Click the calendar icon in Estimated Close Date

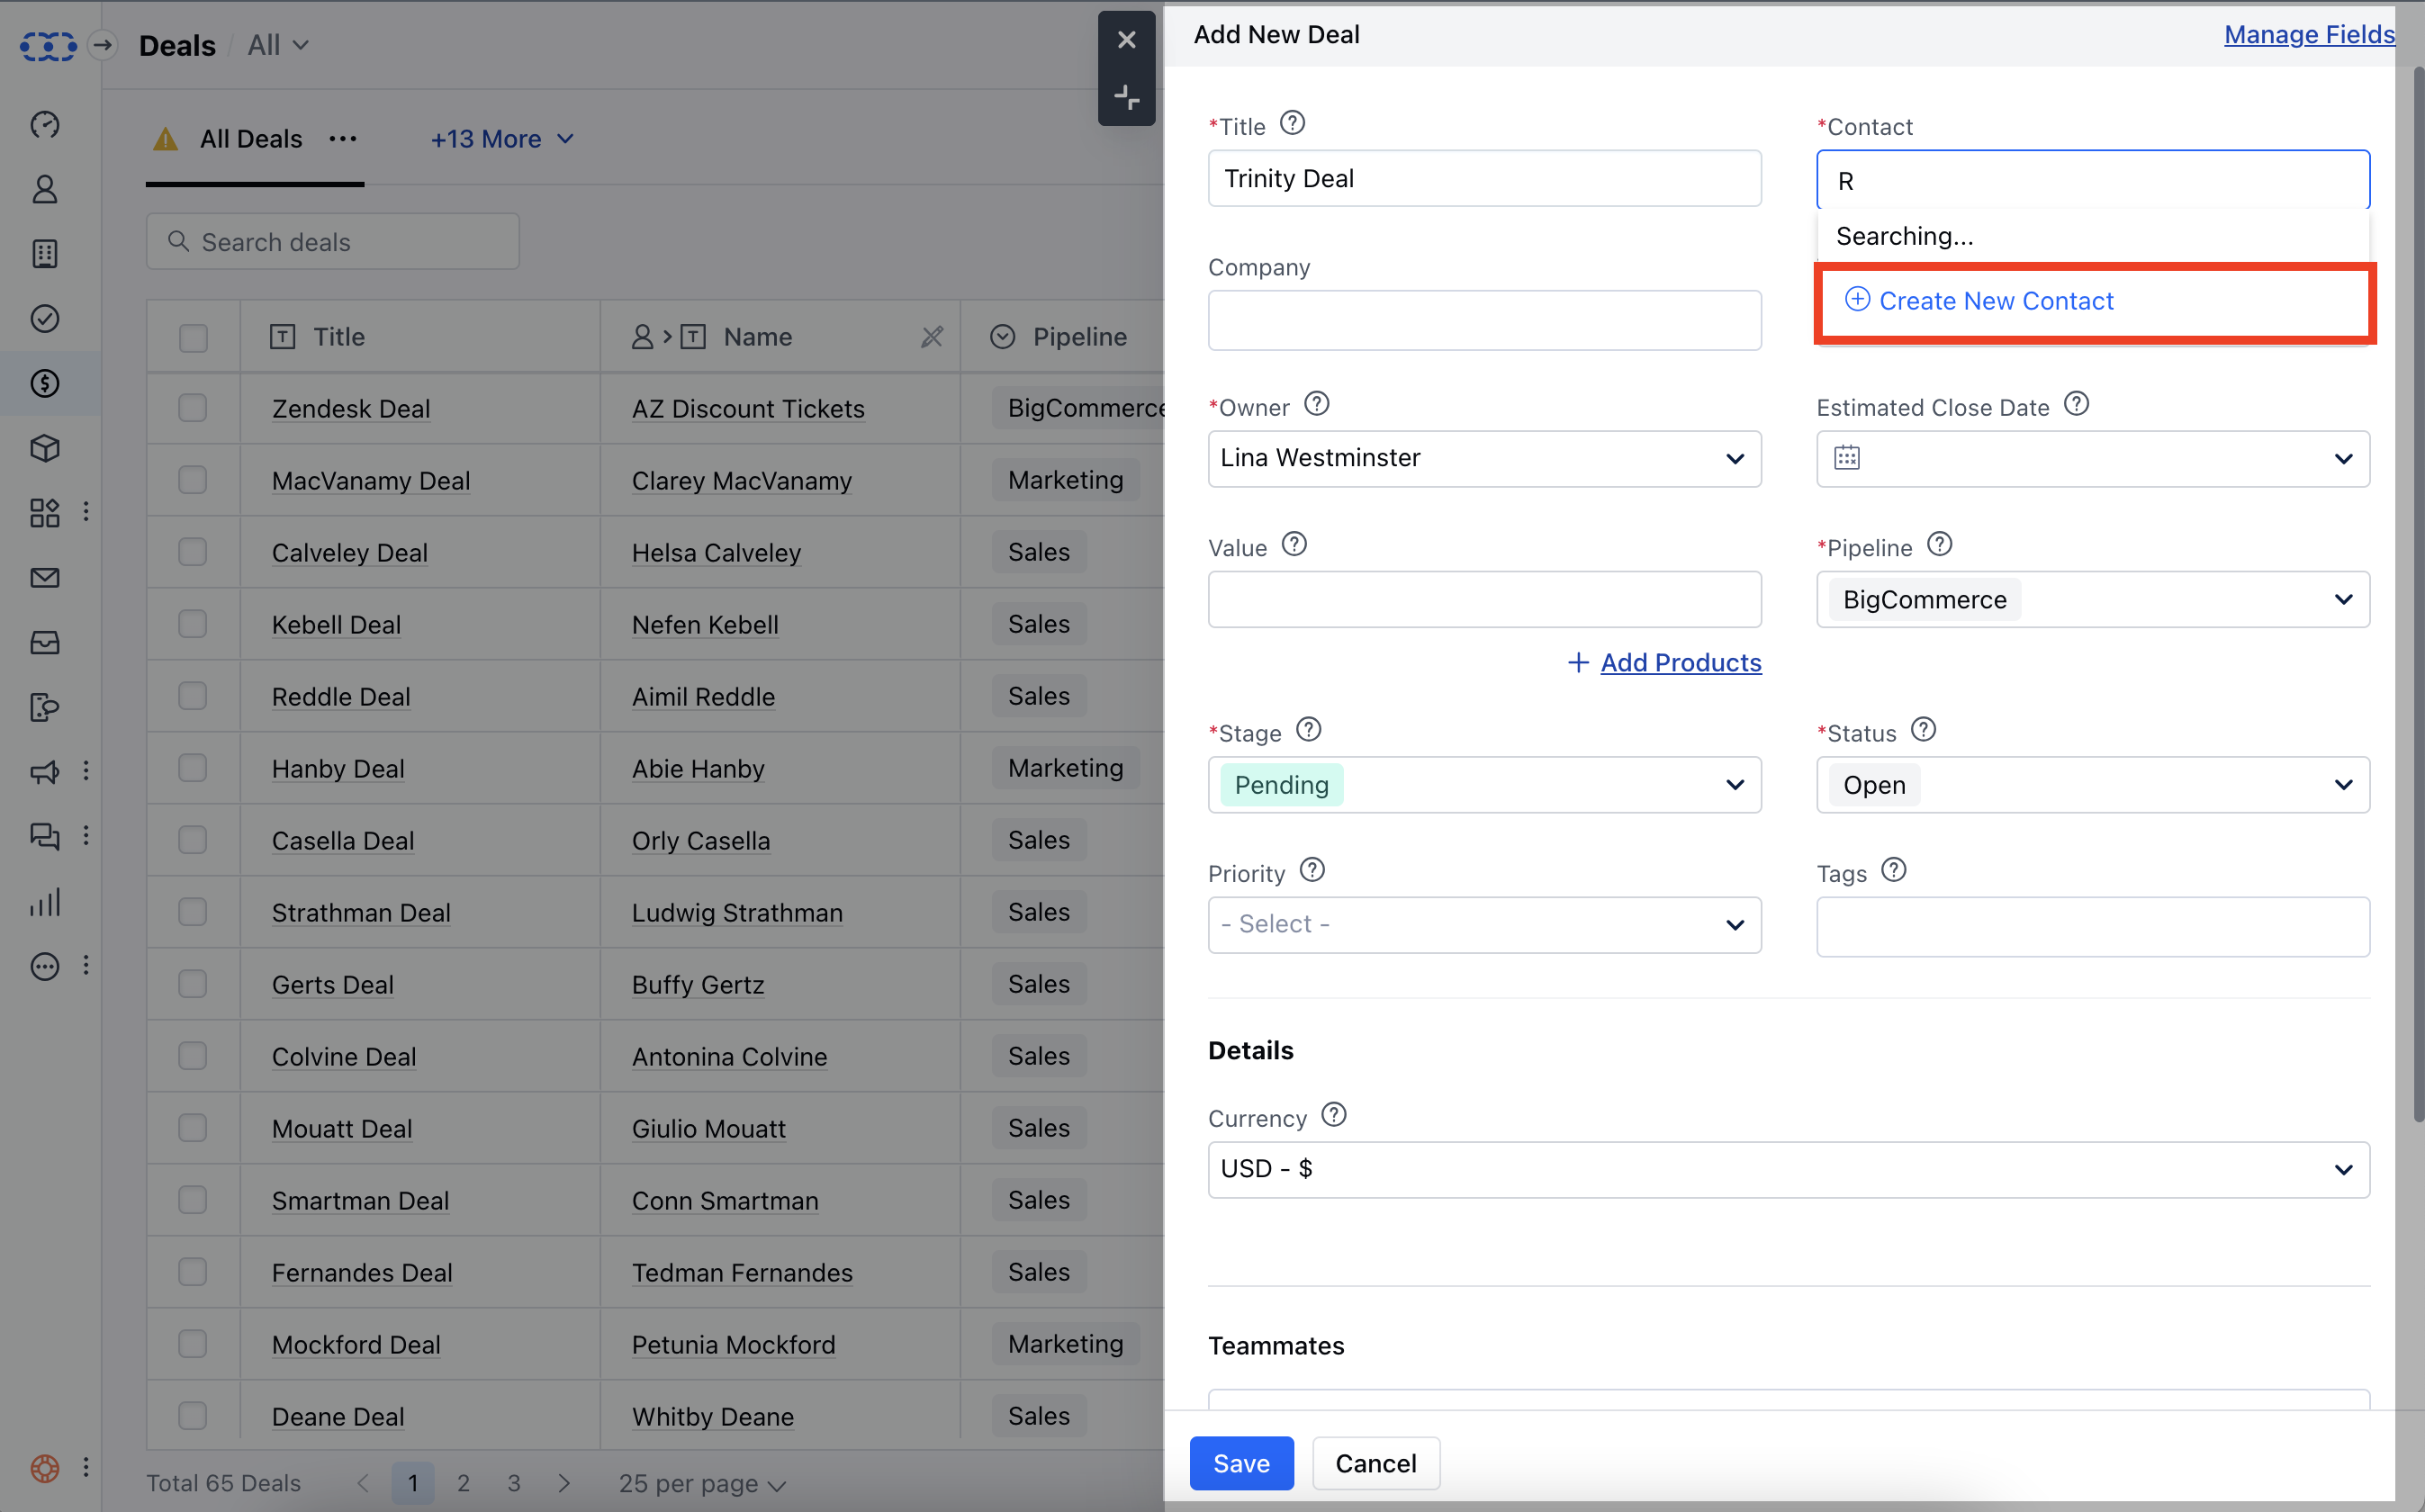pos(1846,458)
